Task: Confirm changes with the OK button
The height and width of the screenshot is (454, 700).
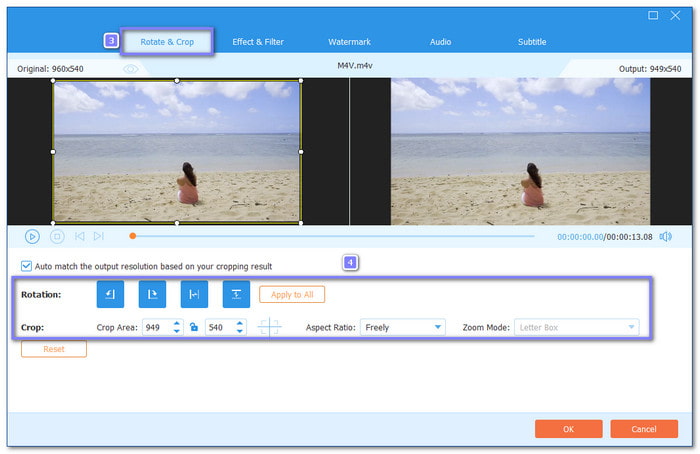Action: coord(569,429)
